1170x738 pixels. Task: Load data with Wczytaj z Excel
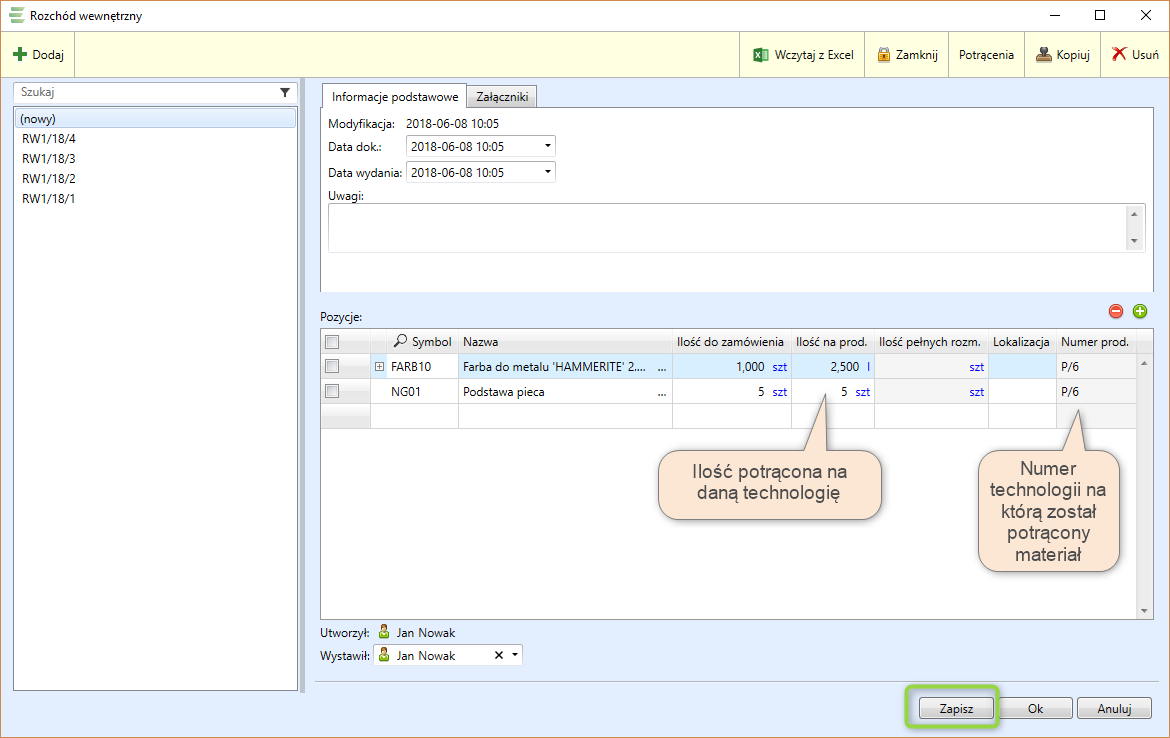[803, 55]
